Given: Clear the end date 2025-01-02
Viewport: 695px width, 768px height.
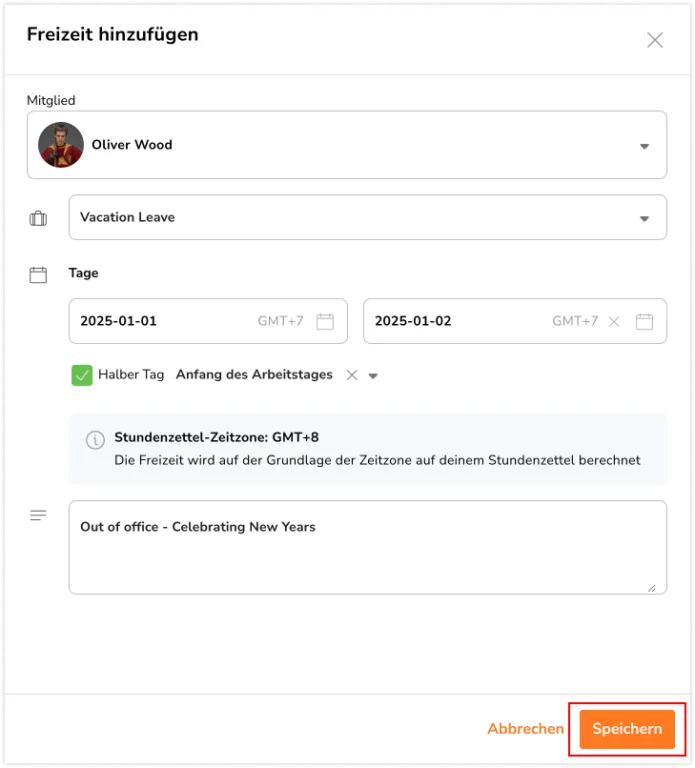Looking at the screenshot, I should tap(614, 321).
